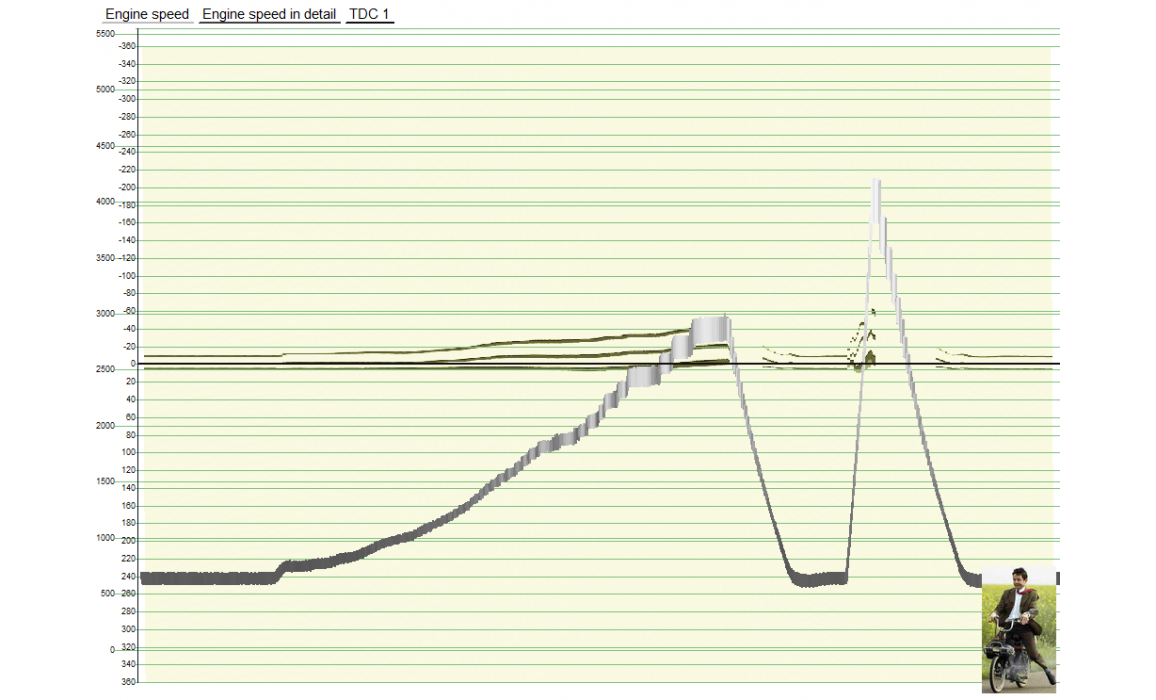Click the 5500 label on the rpm axis
Viewport: 1156px width, 700px height.
coord(105,34)
